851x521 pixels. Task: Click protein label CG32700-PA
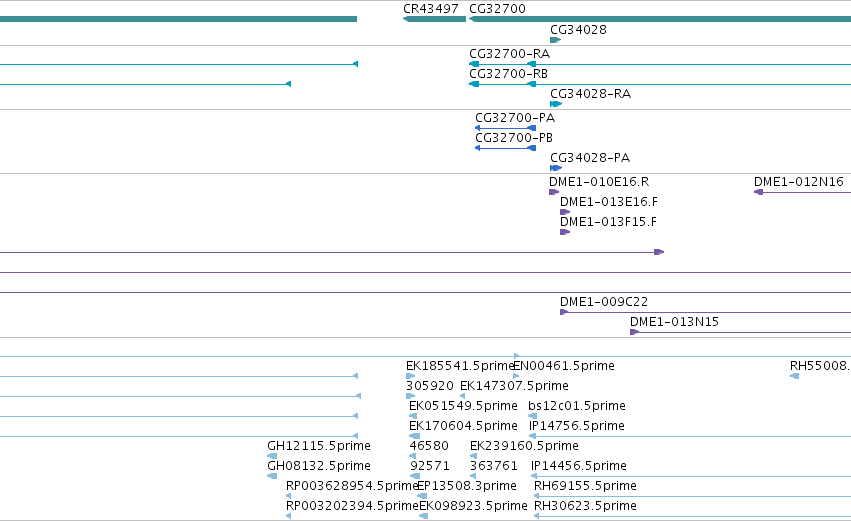515,118
